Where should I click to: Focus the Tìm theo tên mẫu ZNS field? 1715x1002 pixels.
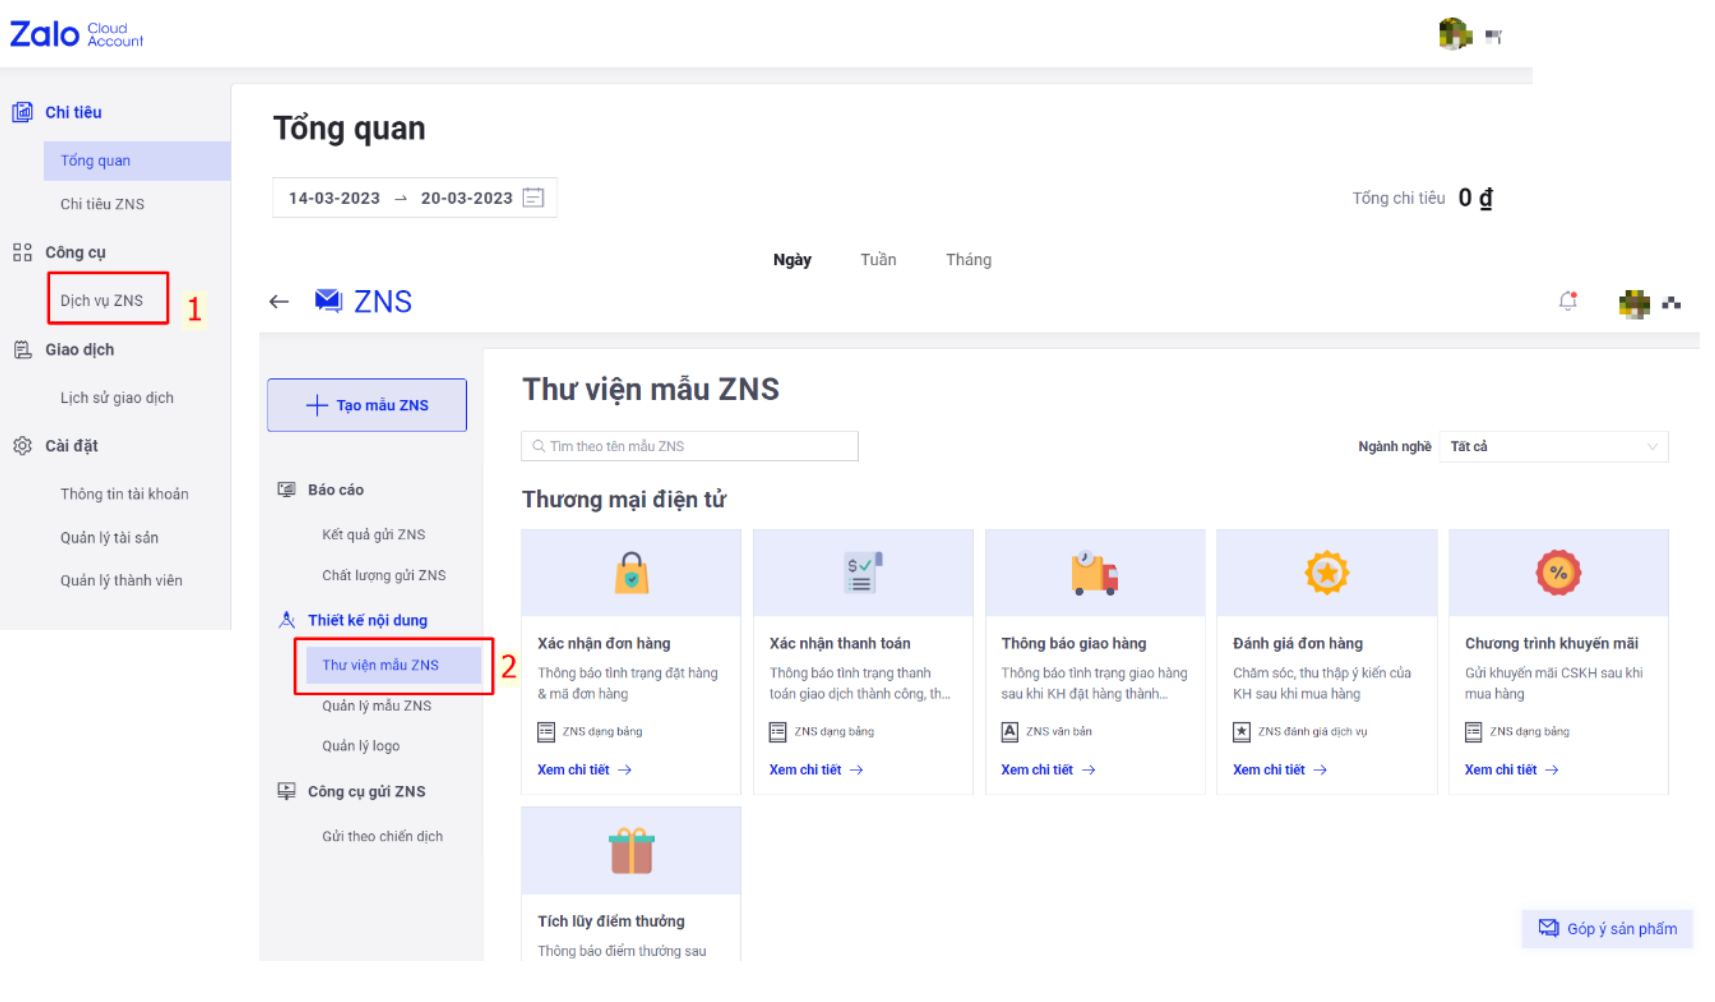(689, 446)
